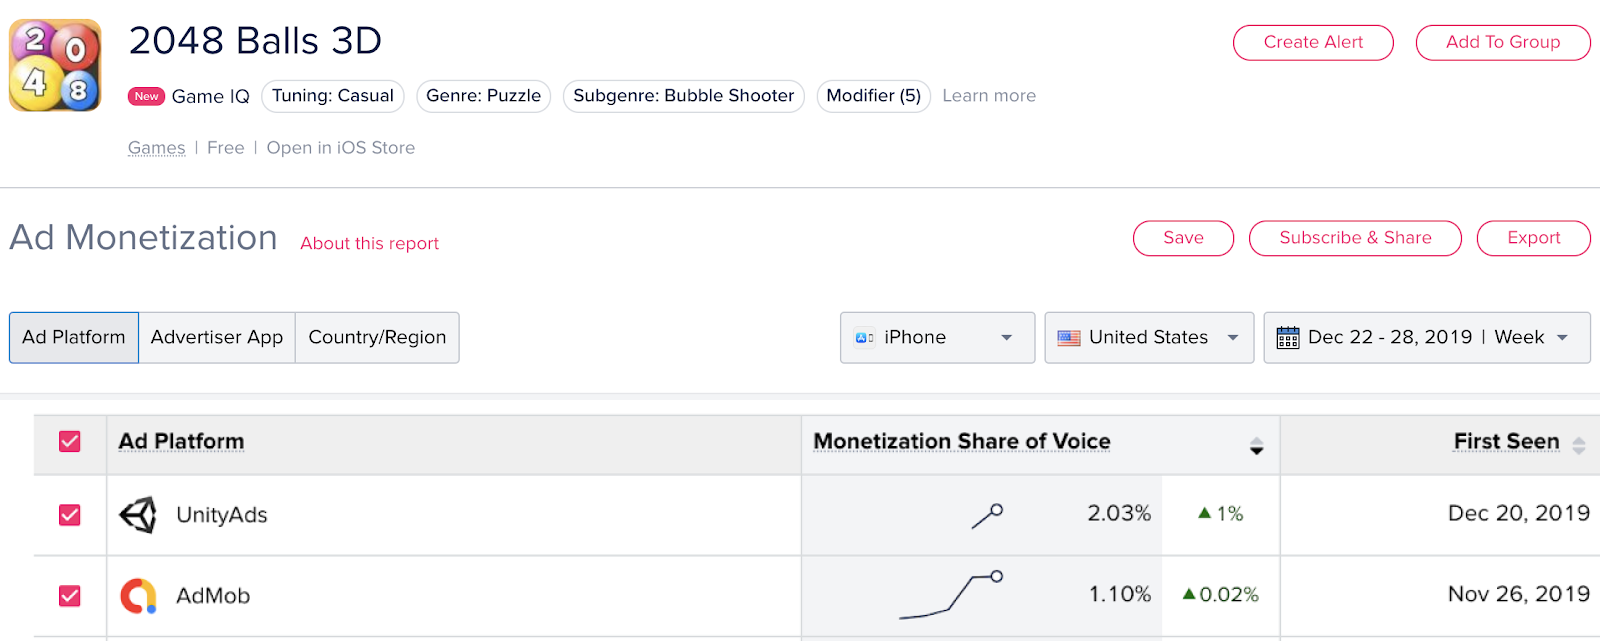
Task: Click the Ad Platform column header
Action: [181, 441]
